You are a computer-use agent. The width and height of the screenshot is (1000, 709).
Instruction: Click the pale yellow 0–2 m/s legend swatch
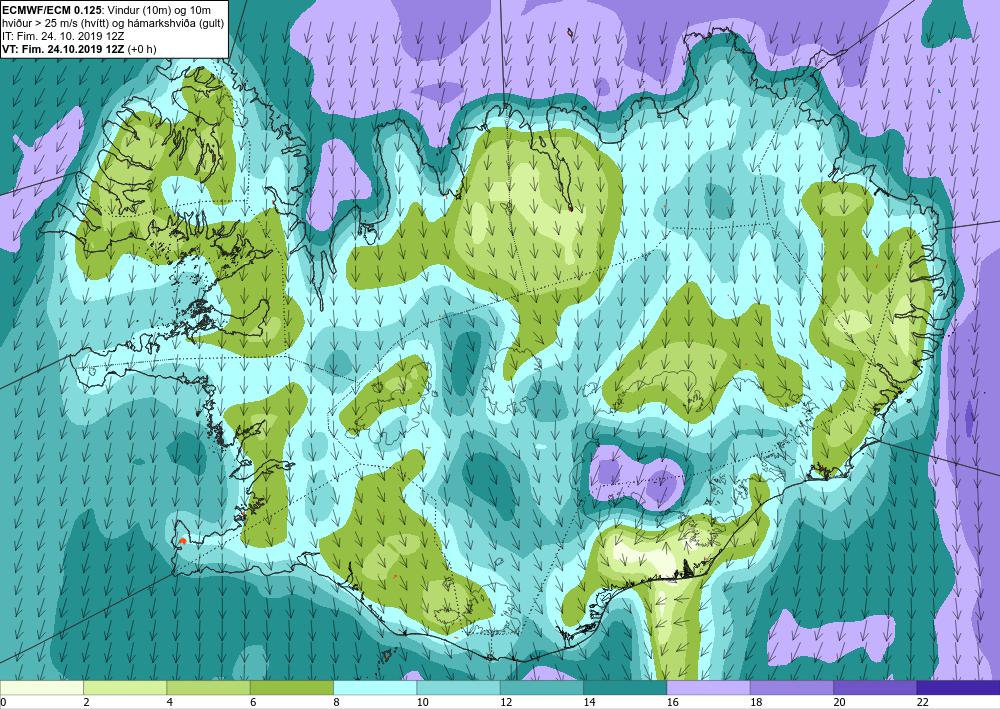42,688
